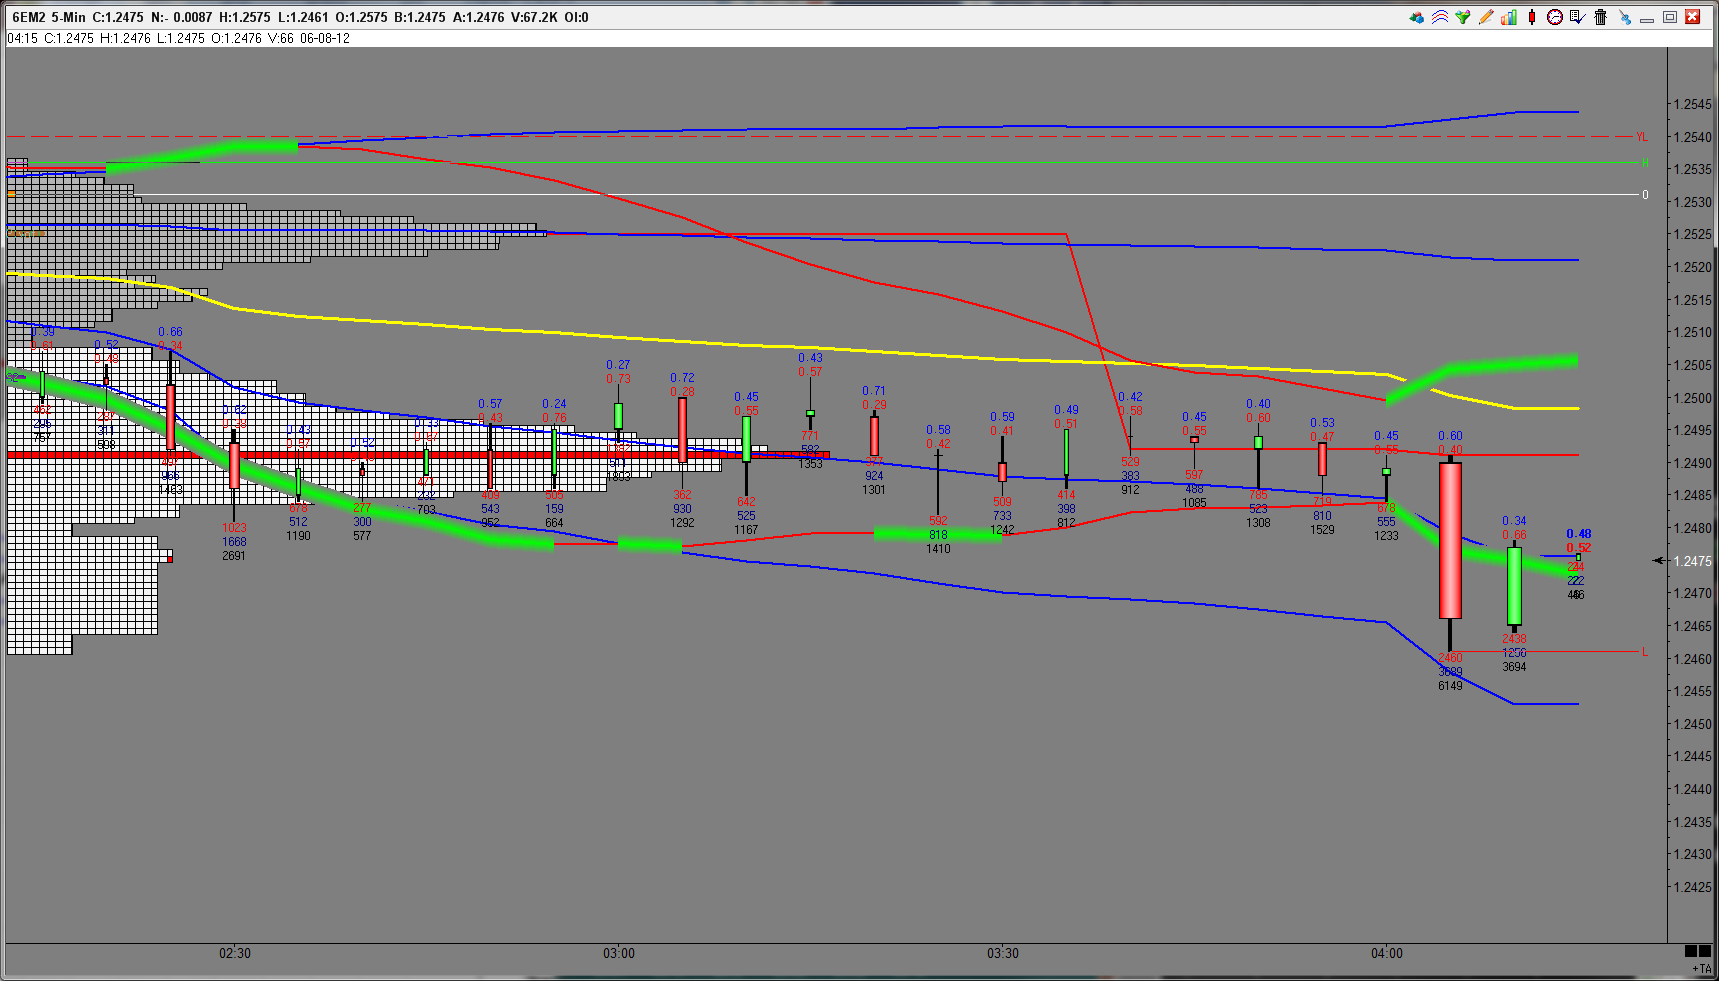Click the 2691 volume figure

234,556
